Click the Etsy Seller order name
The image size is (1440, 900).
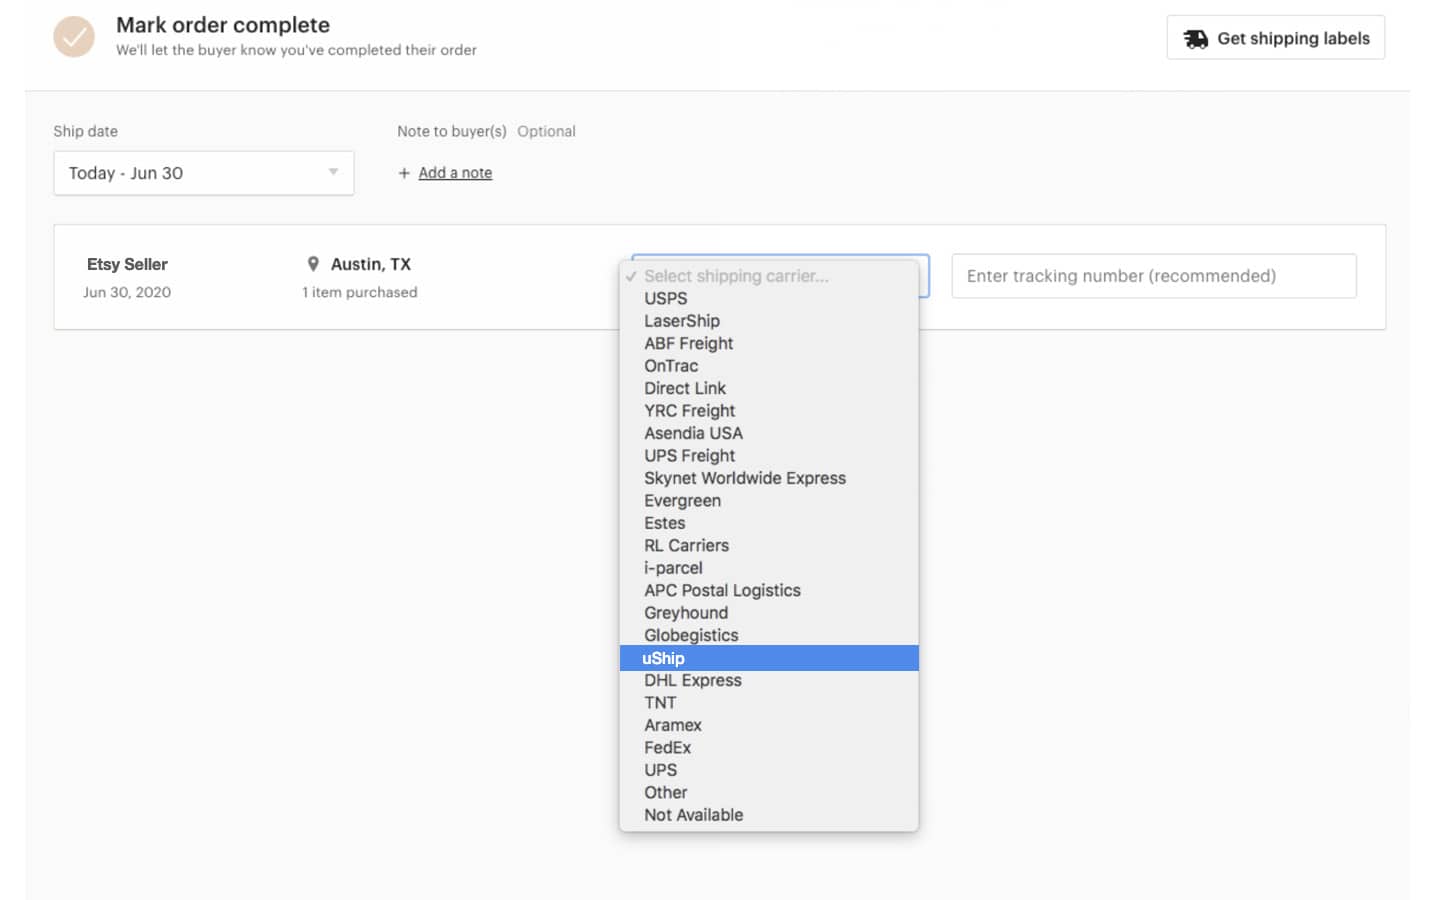pos(126,263)
